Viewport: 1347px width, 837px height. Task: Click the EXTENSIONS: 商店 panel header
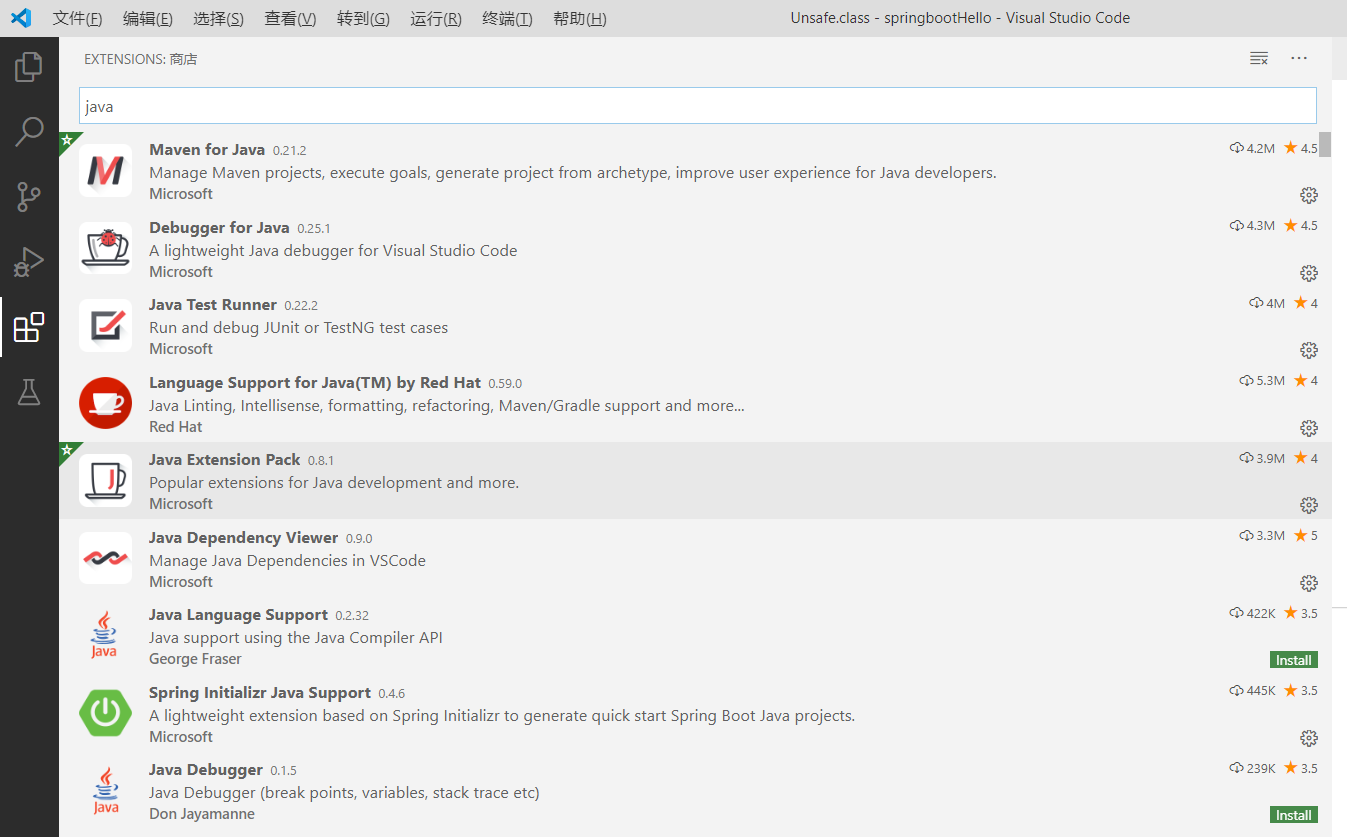point(141,59)
